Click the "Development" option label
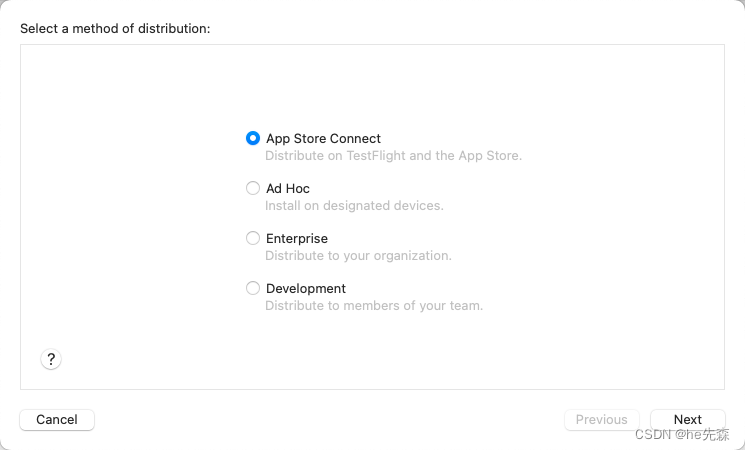 [306, 288]
